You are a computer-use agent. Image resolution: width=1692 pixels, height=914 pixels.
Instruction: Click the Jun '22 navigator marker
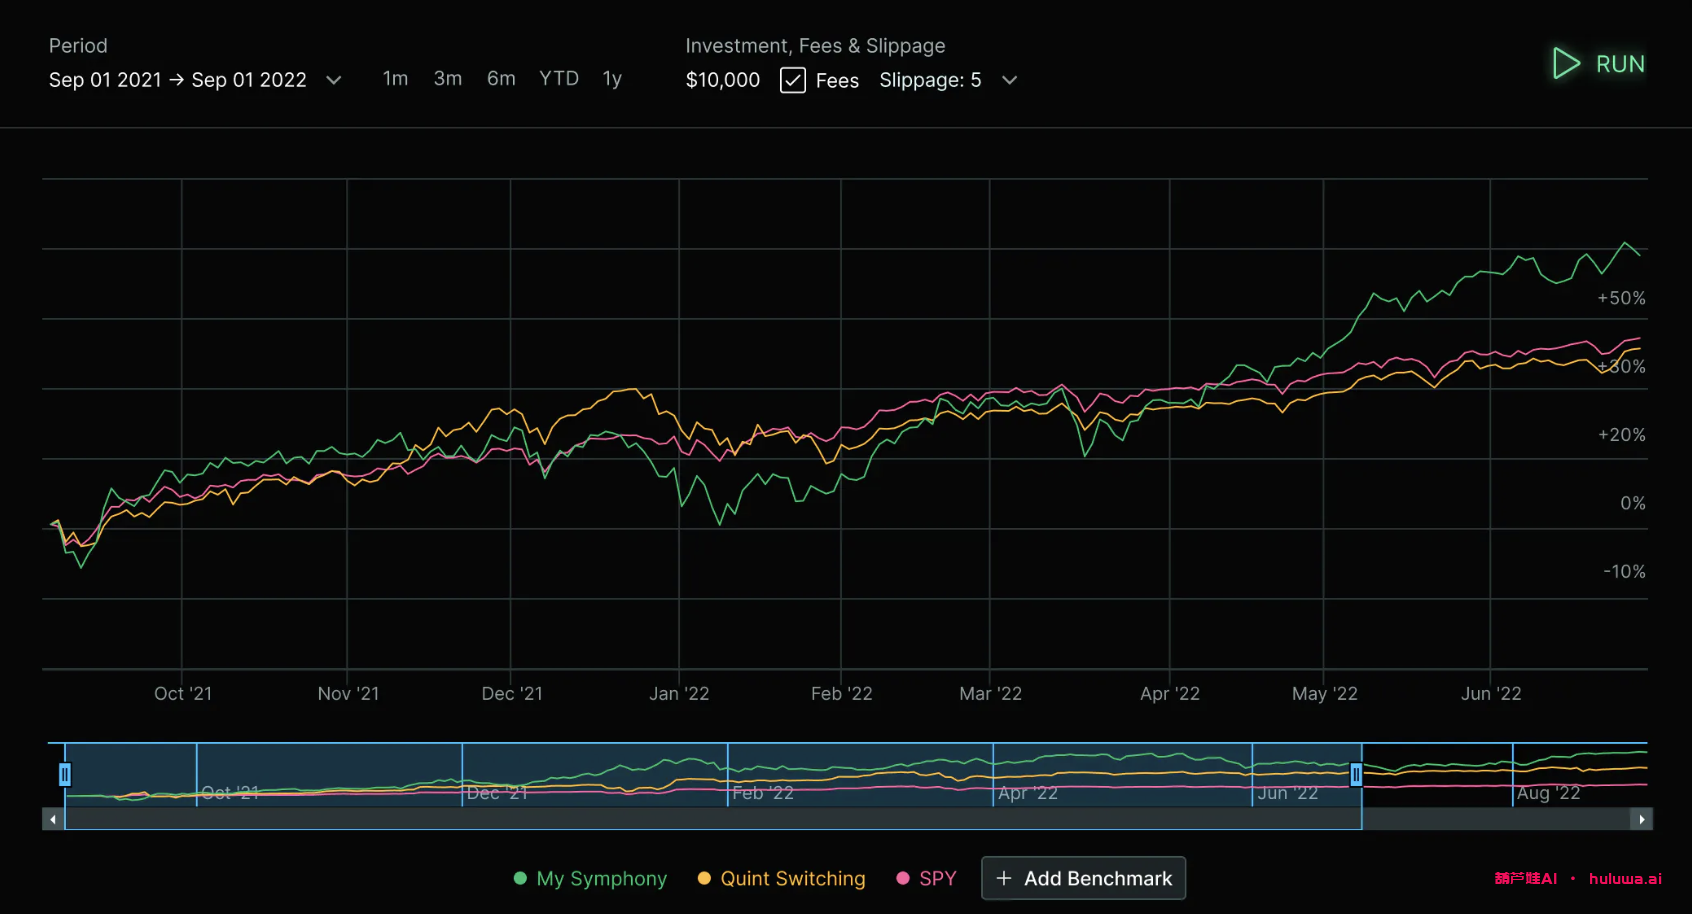pyautogui.click(x=1288, y=793)
